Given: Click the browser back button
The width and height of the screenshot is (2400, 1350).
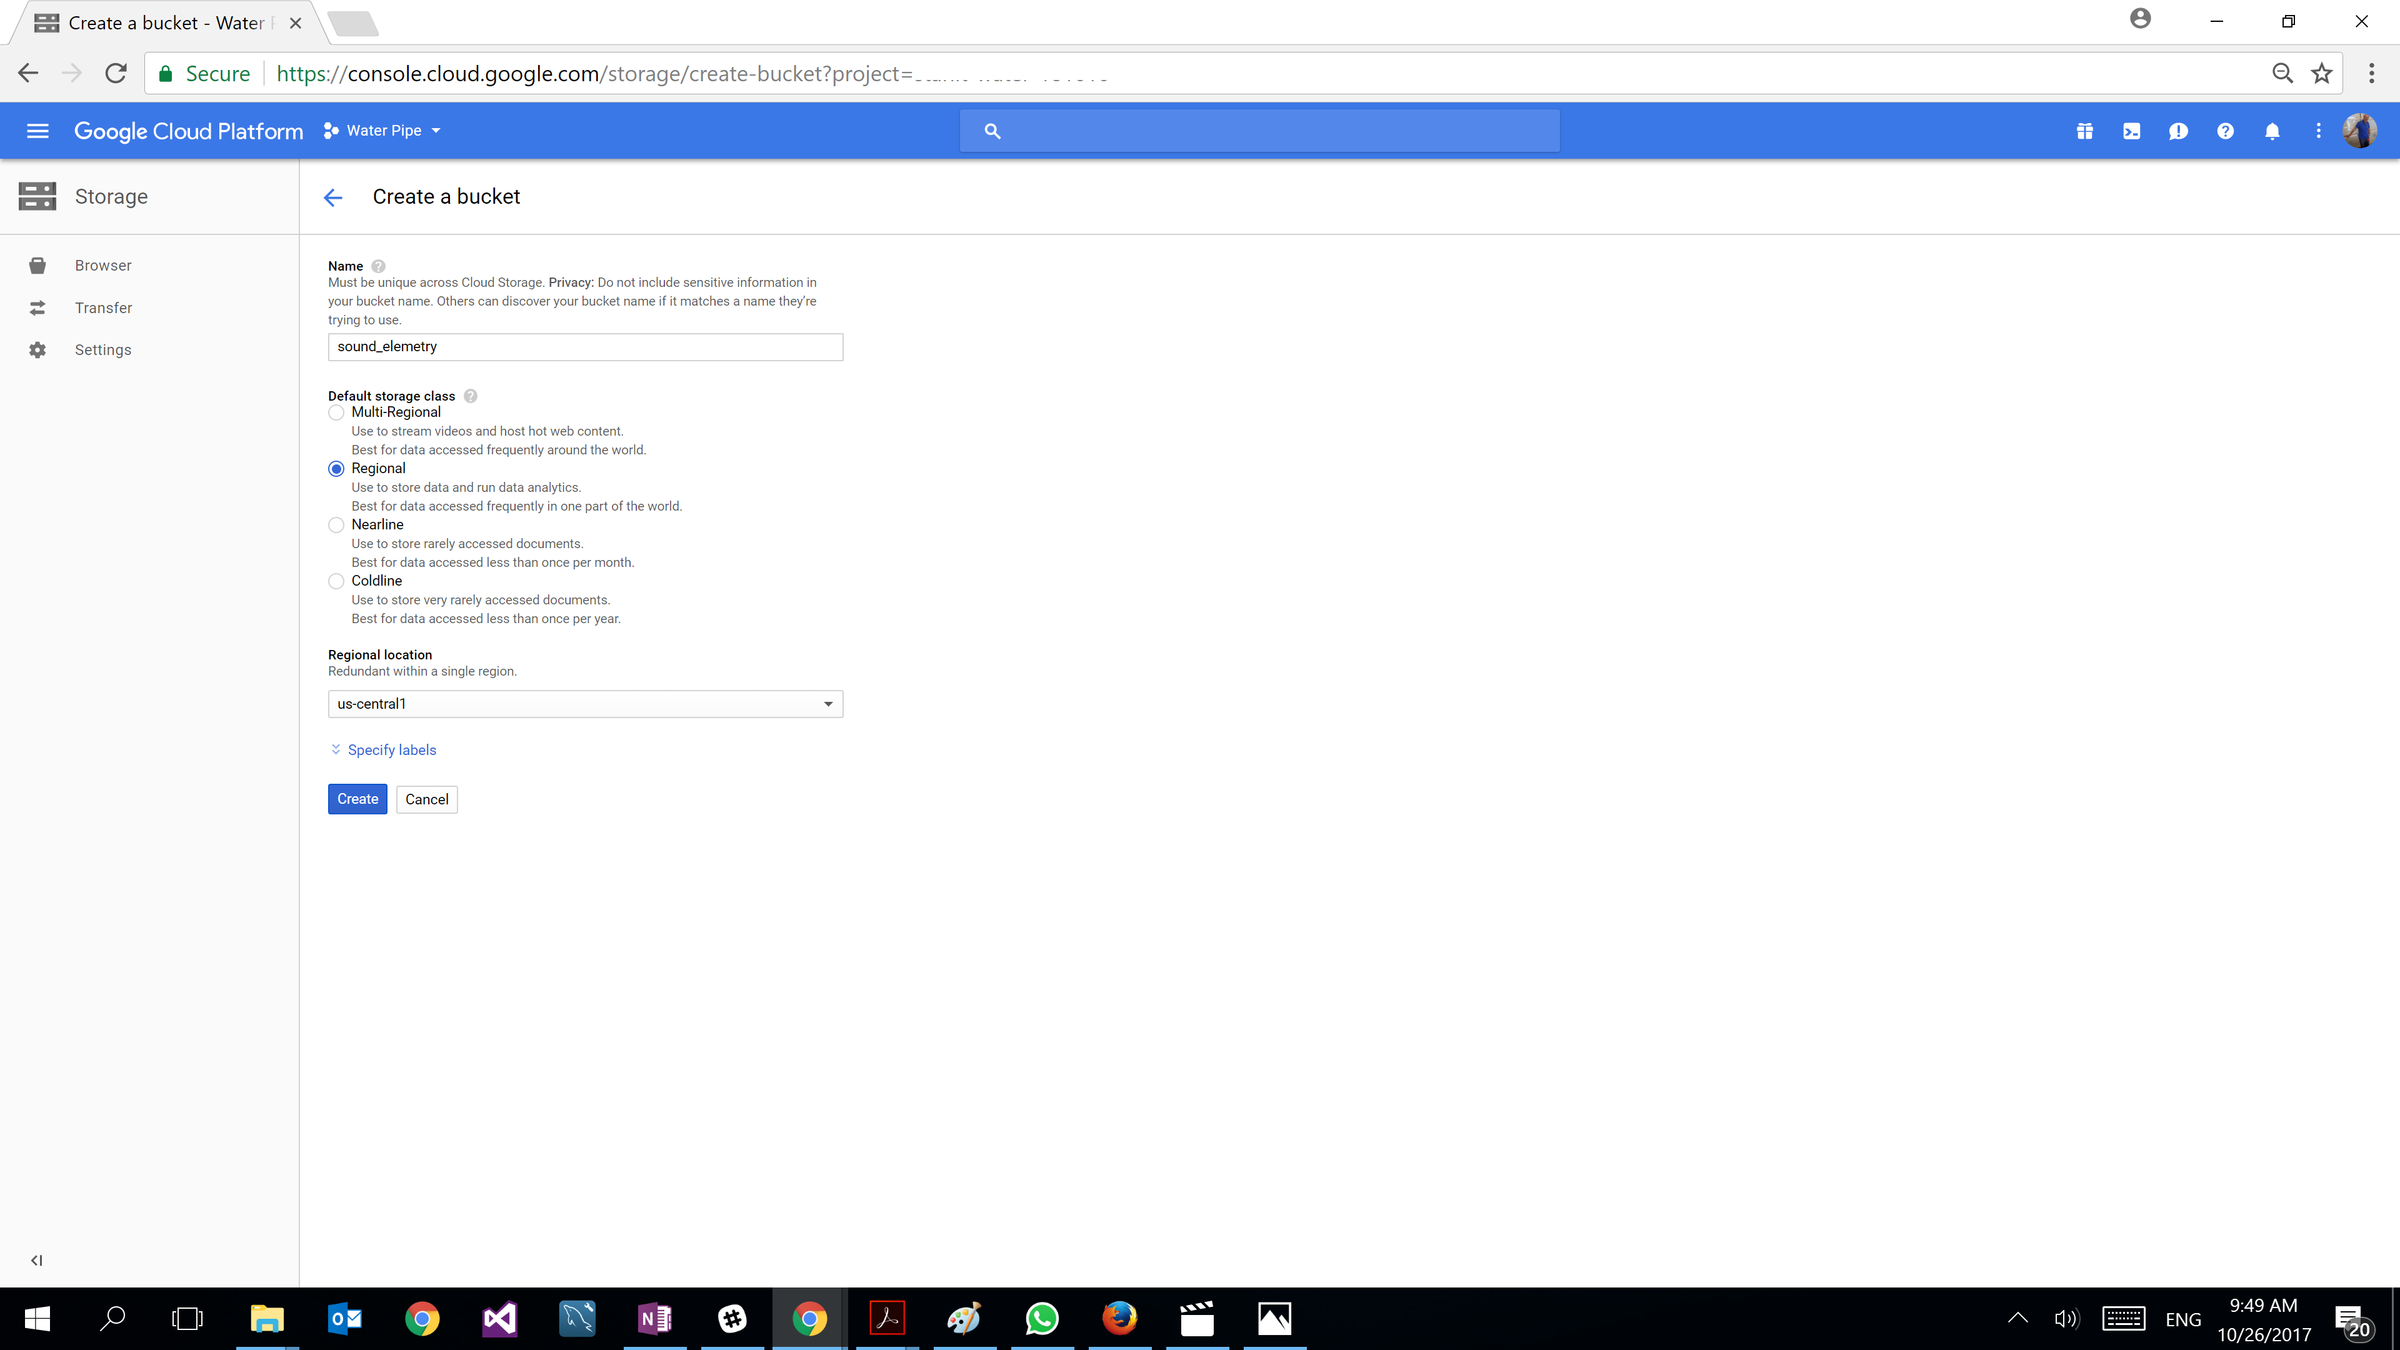Looking at the screenshot, I should point(28,73).
